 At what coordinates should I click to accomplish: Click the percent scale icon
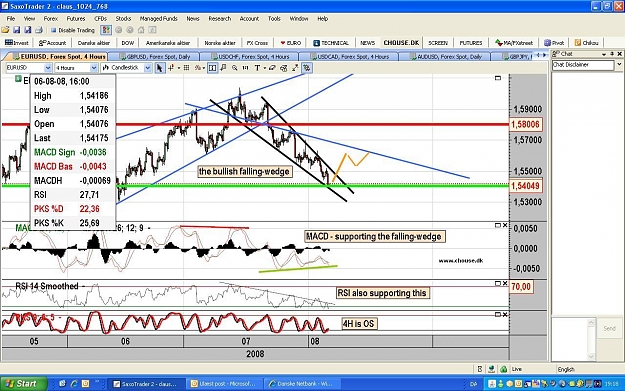coord(197,68)
